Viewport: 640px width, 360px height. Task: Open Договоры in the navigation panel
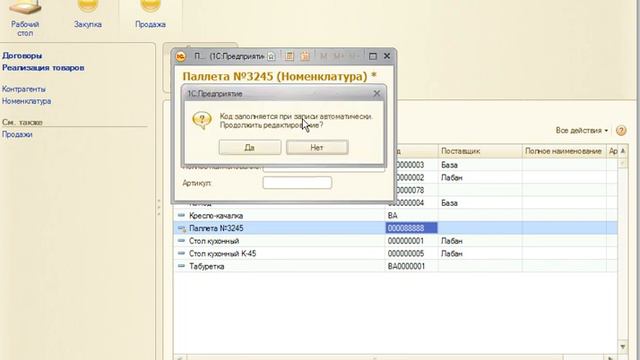(x=22, y=56)
